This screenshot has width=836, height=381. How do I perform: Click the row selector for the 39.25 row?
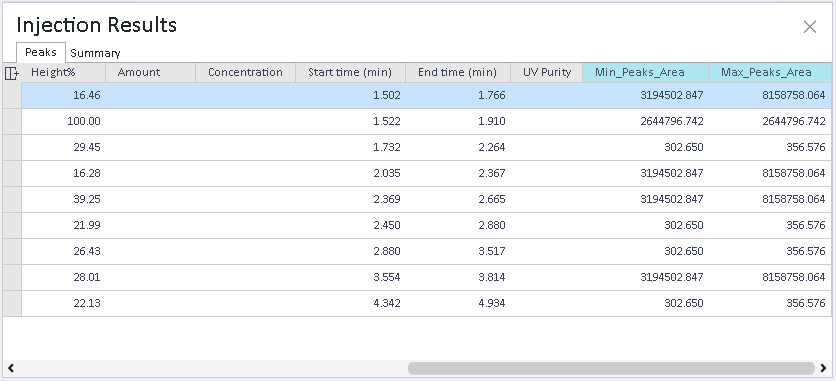pos(12,199)
